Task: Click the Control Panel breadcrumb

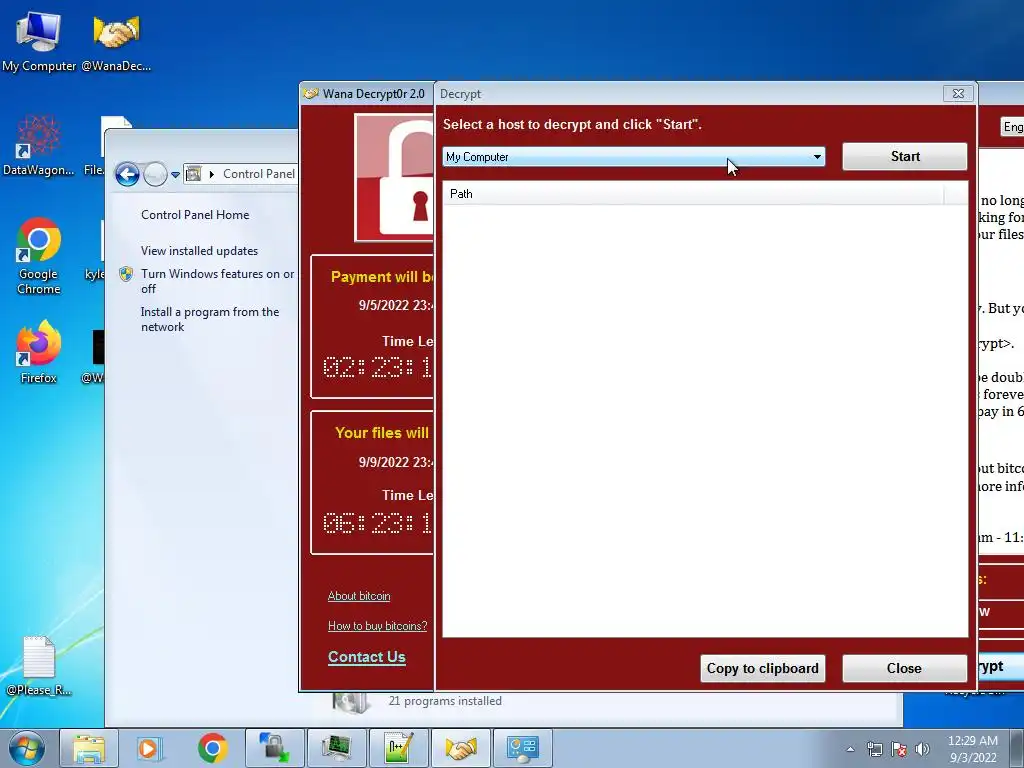Action: pos(259,174)
